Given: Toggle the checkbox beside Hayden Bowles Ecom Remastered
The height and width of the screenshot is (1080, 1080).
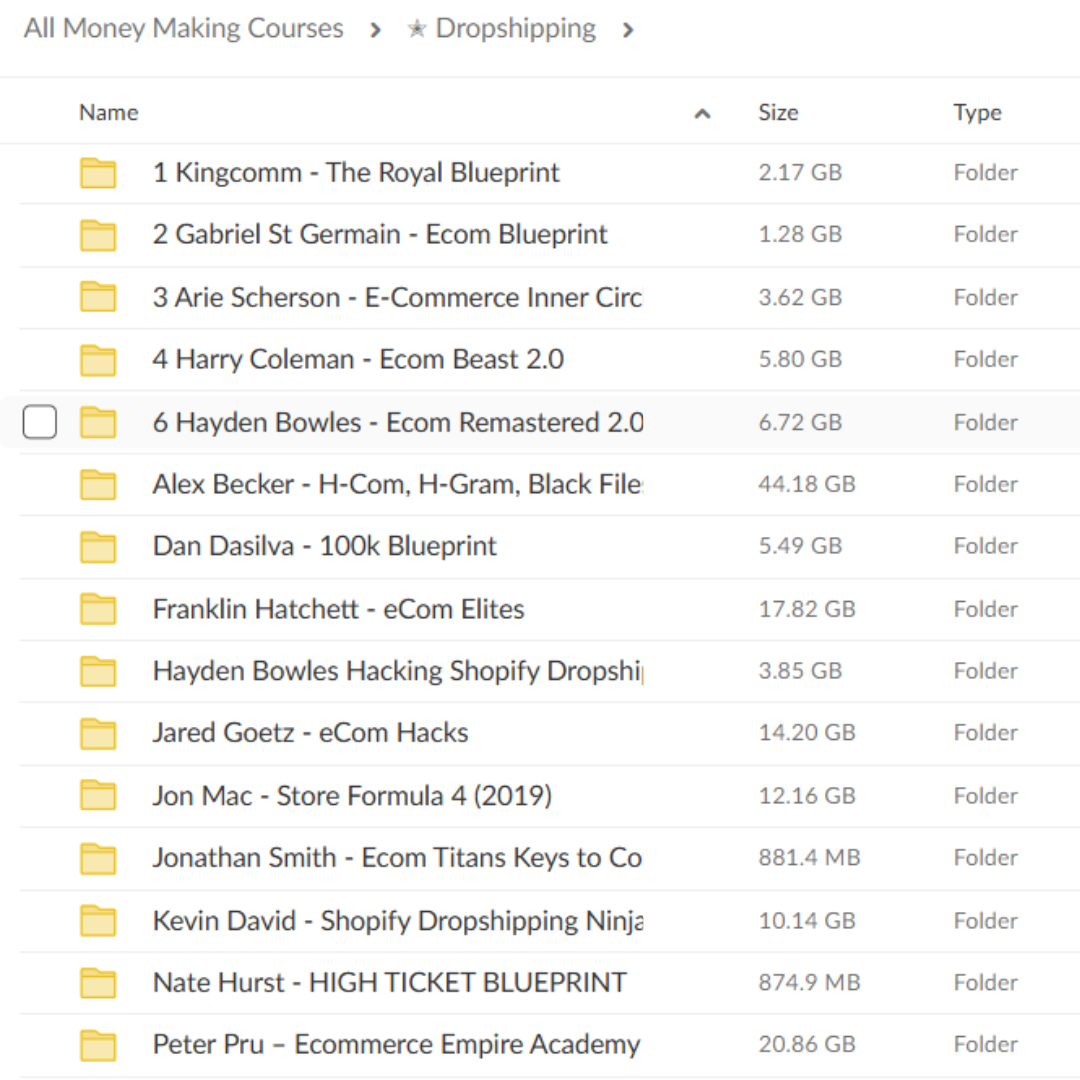Looking at the screenshot, I should coord(40,422).
